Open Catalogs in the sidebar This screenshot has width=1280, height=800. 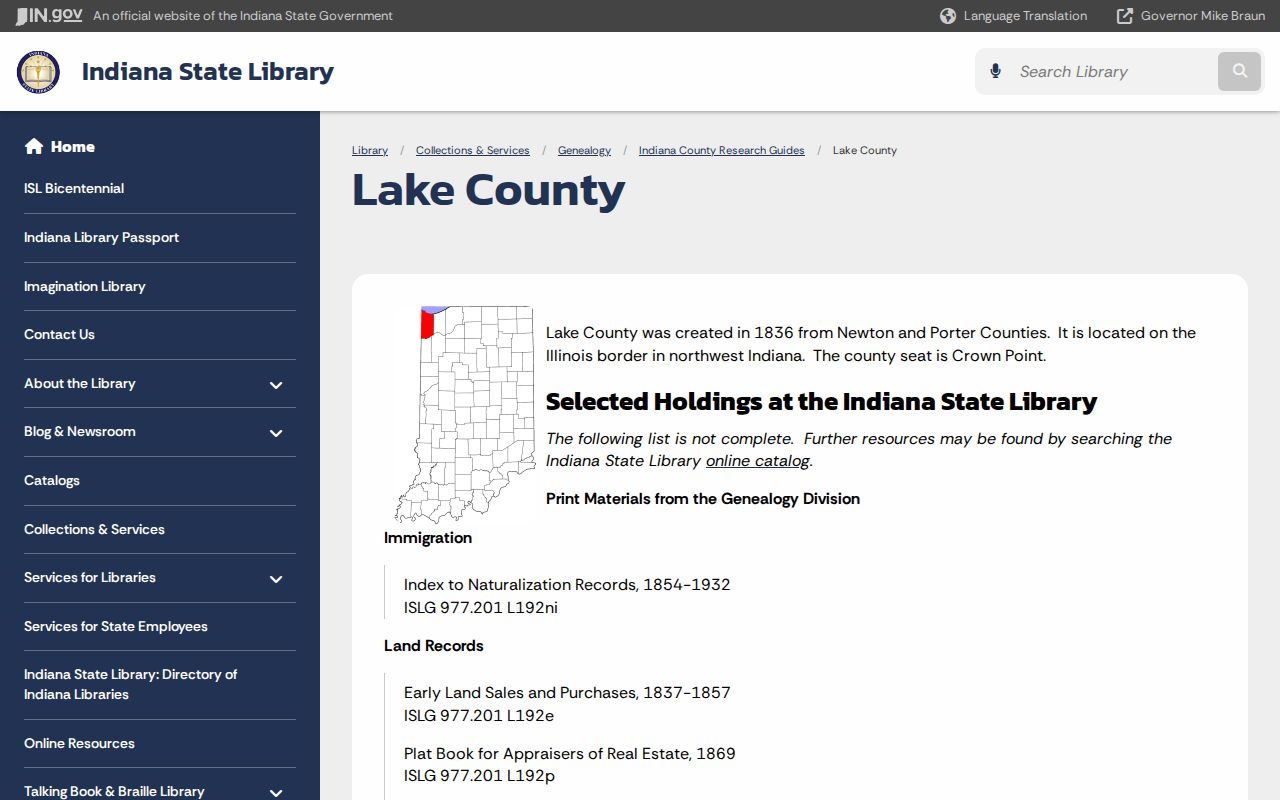click(52, 480)
